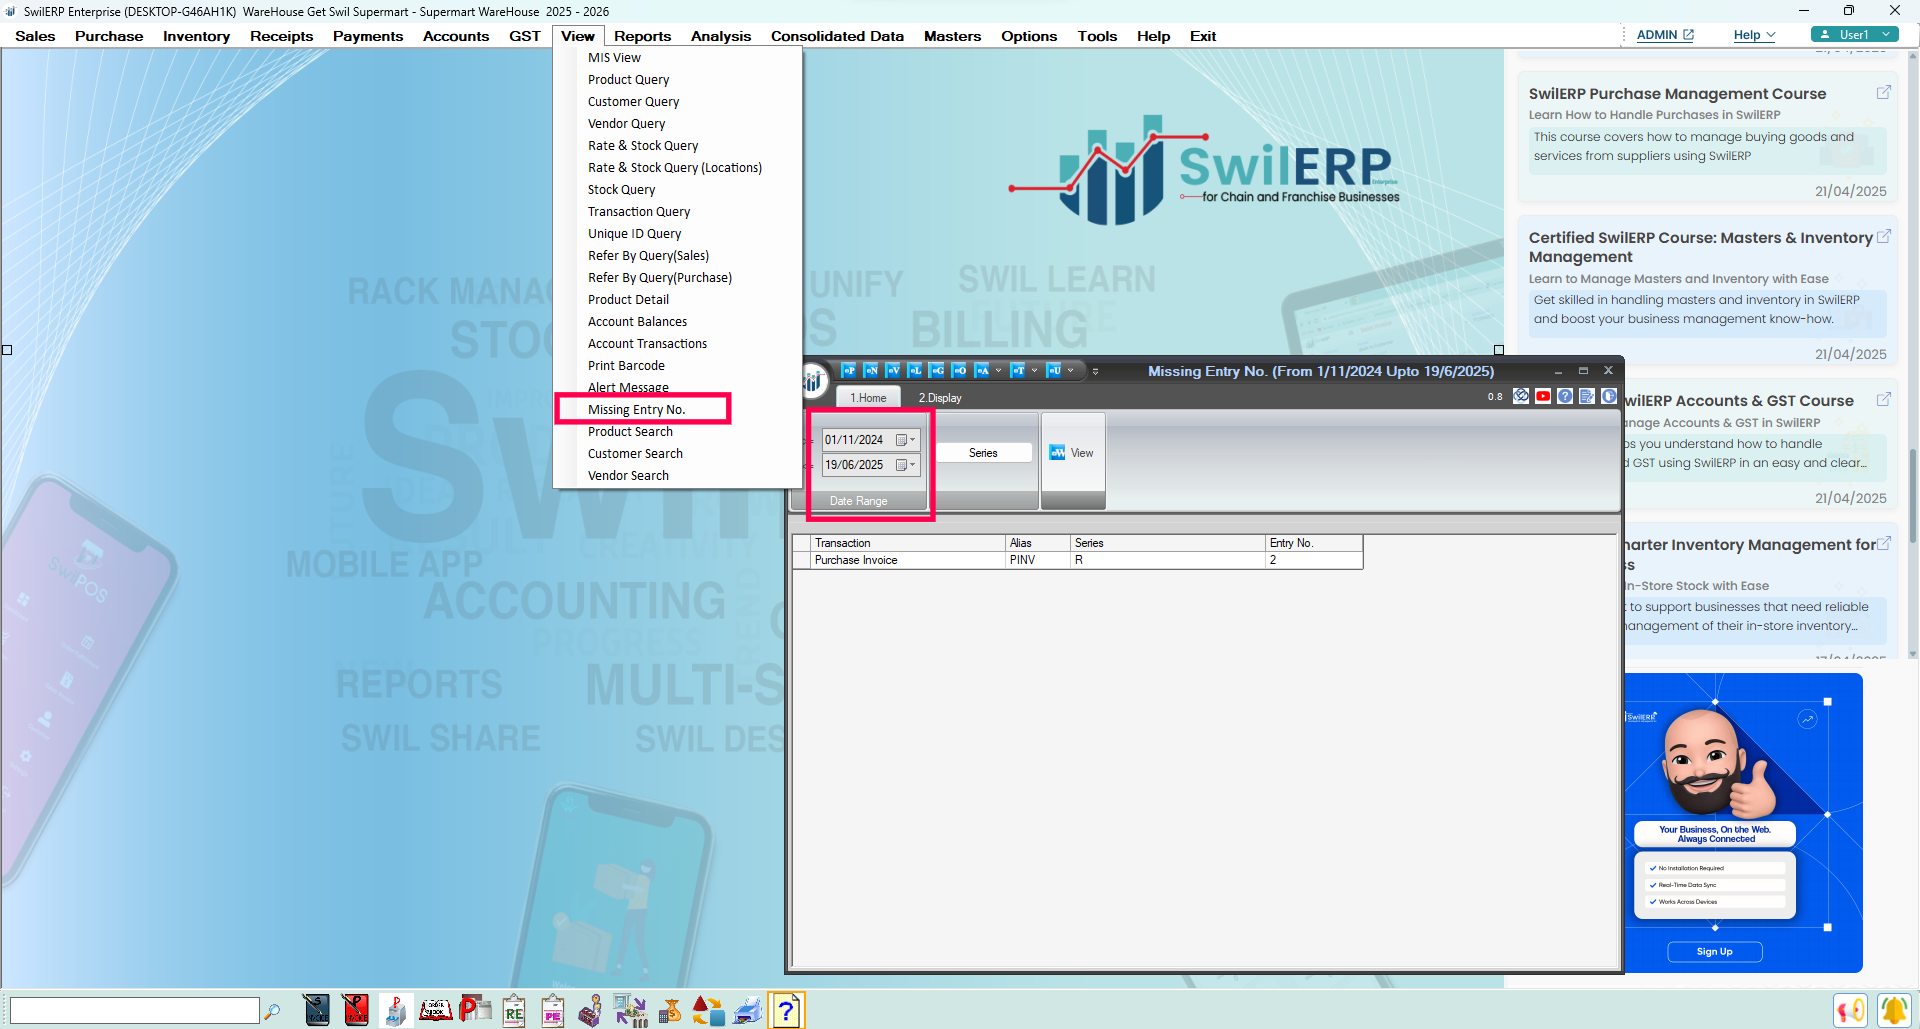The image size is (1920, 1029).
Task: Click the ADMIN link
Action: tap(1665, 35)
